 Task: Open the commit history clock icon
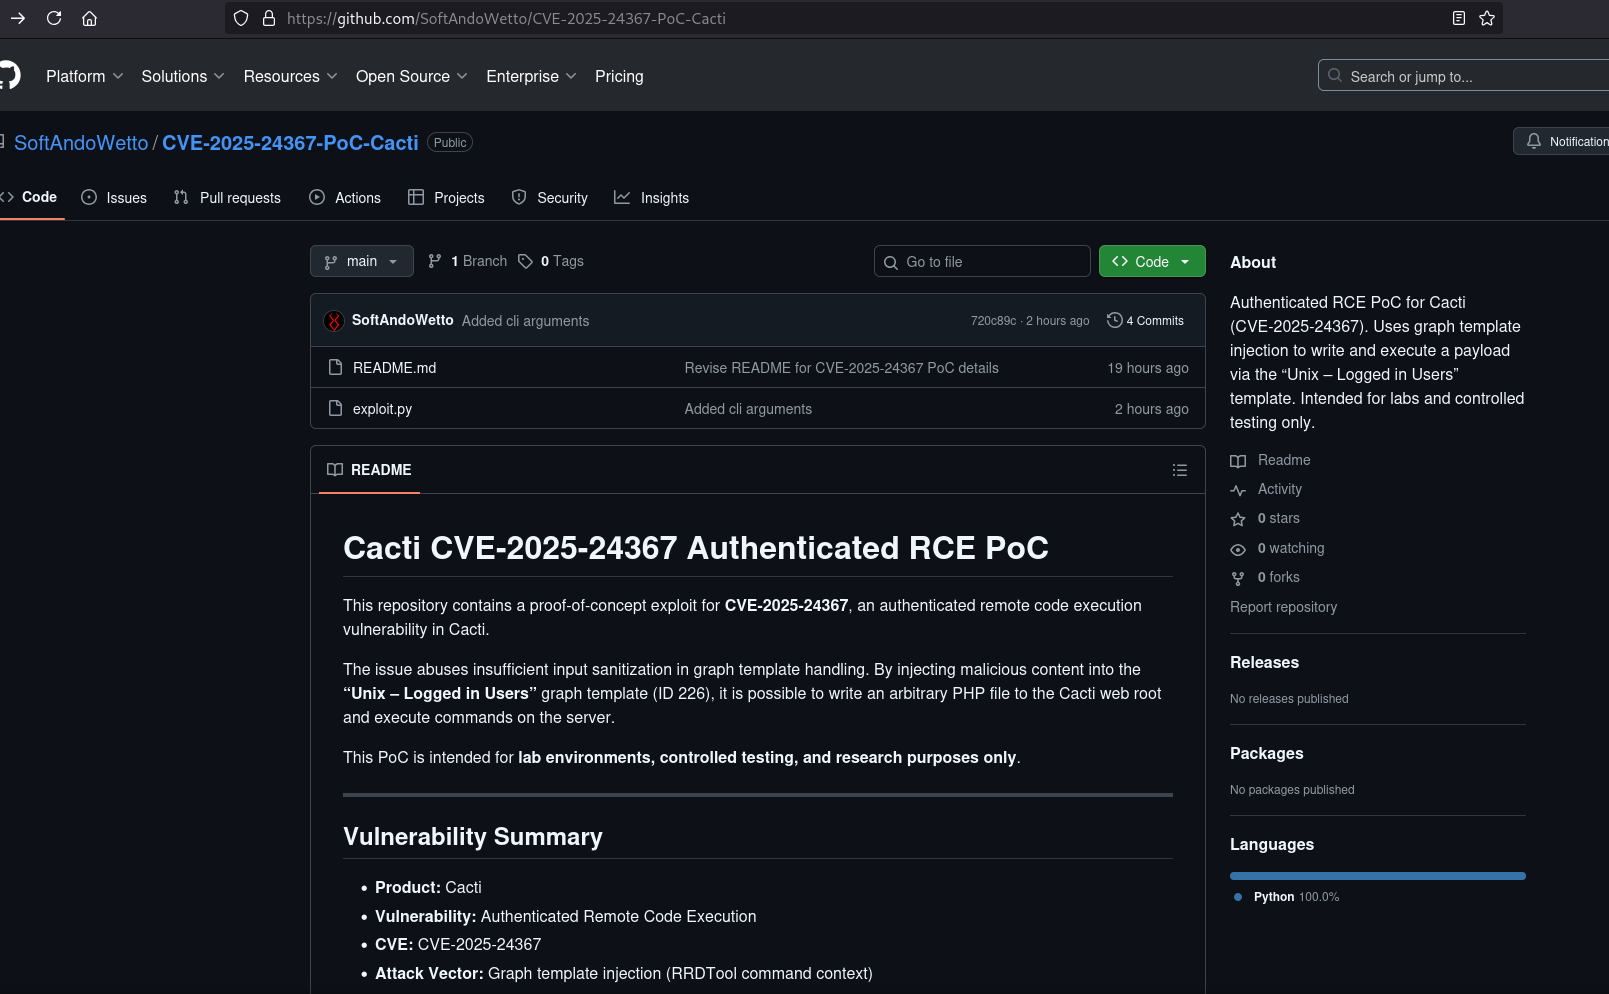(1114, 320)
